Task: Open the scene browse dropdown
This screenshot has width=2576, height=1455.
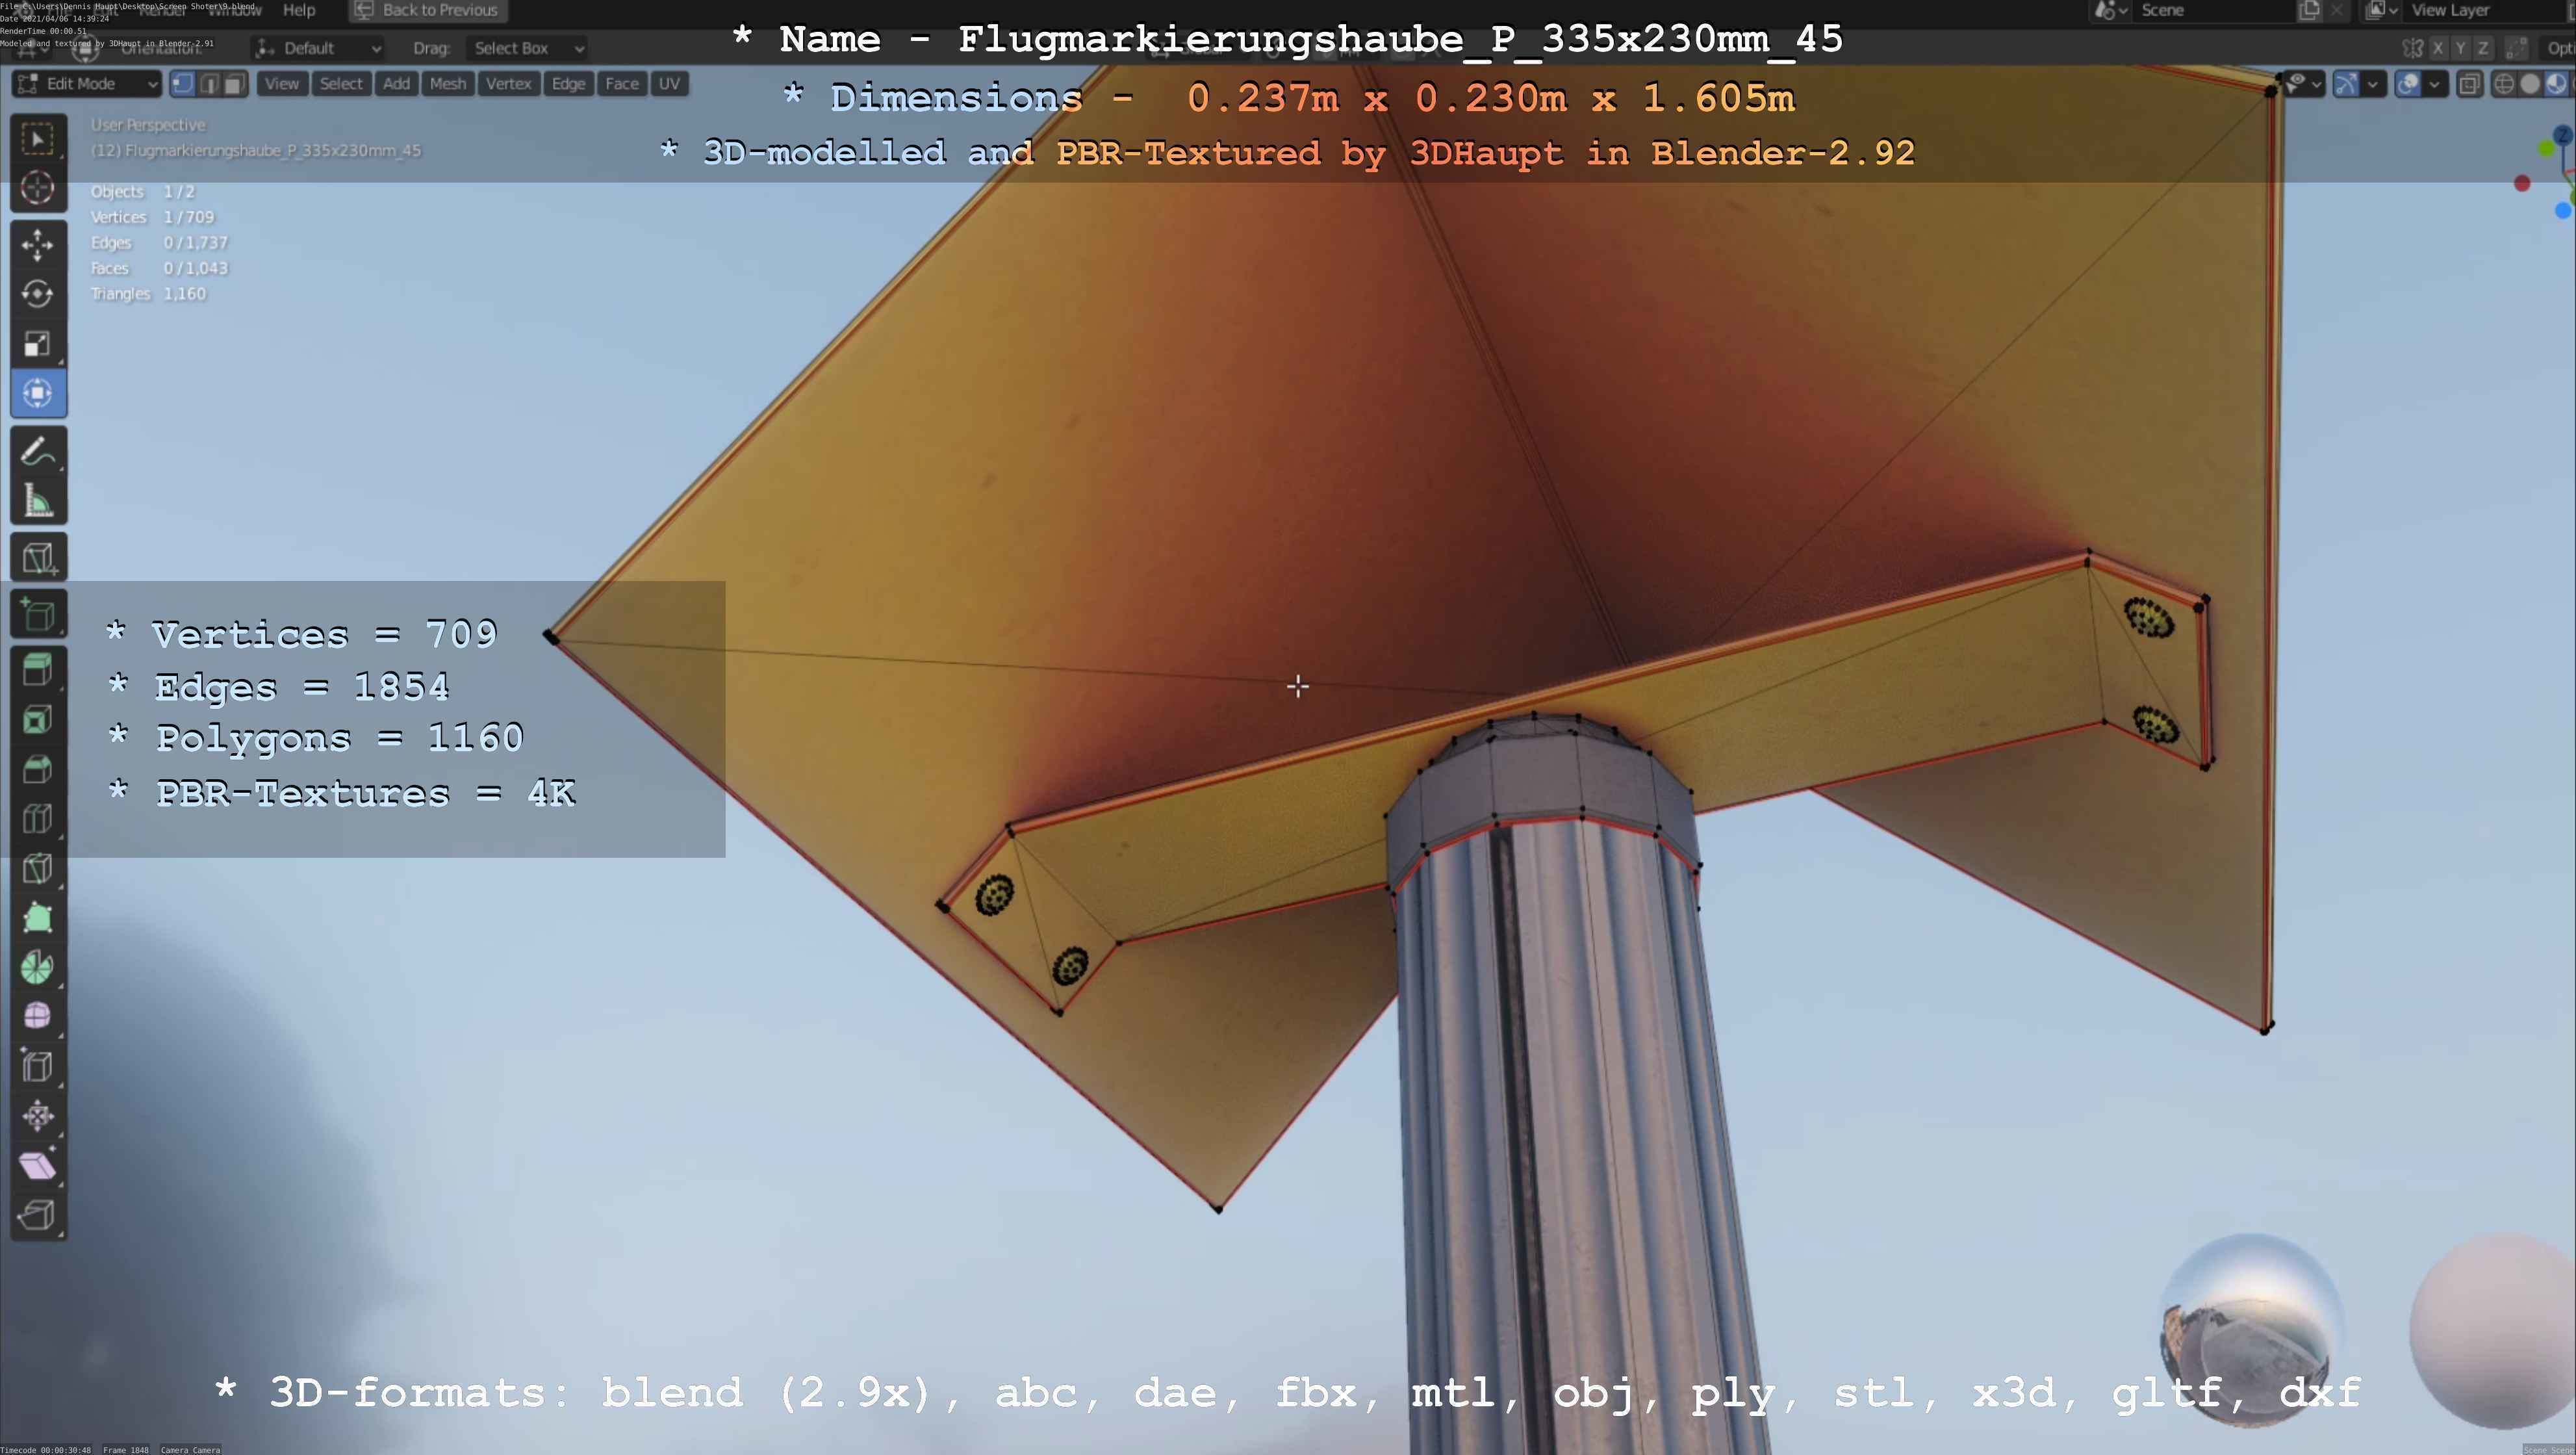Action: (x=2110, y=10)
